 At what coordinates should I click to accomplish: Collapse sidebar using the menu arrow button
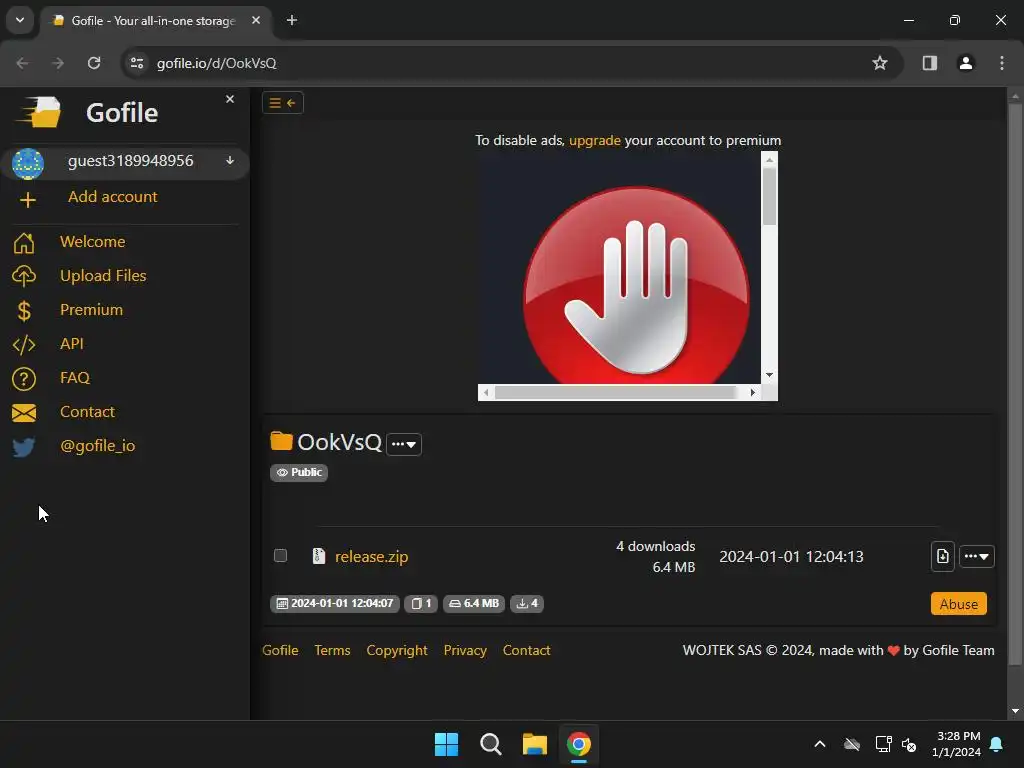[x=283, y=103]
